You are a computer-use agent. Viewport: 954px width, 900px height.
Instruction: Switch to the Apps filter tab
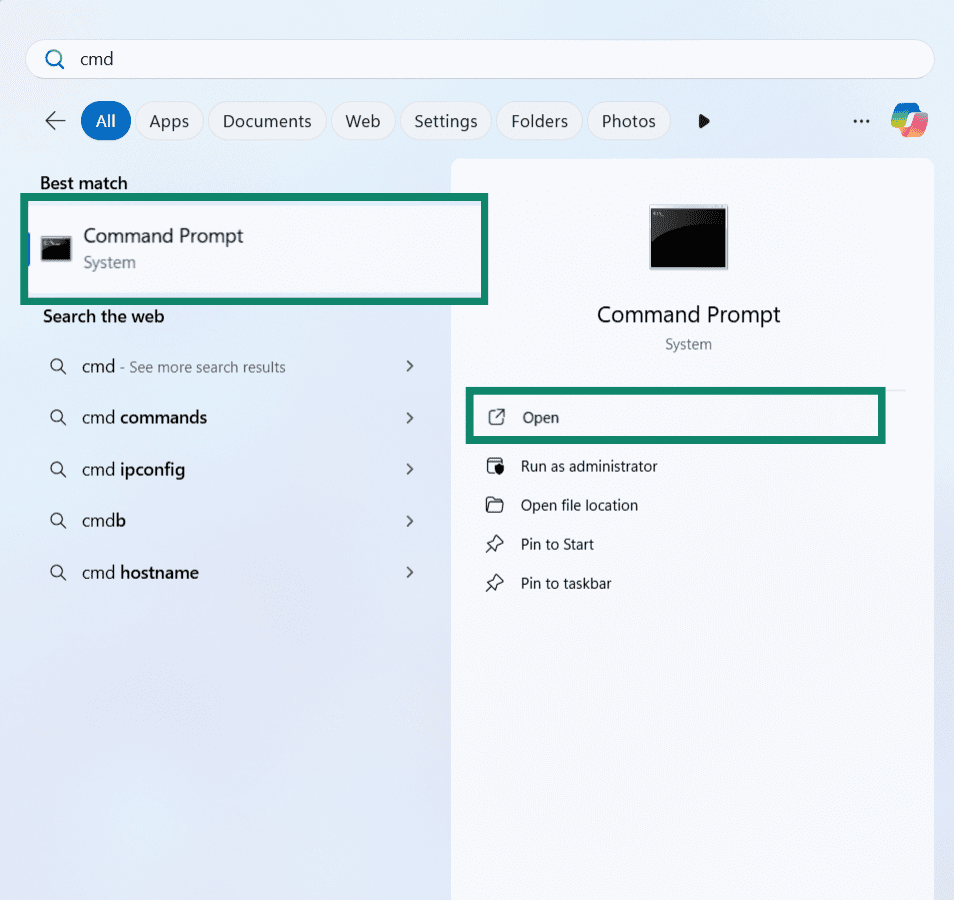[x=169, y=121]
